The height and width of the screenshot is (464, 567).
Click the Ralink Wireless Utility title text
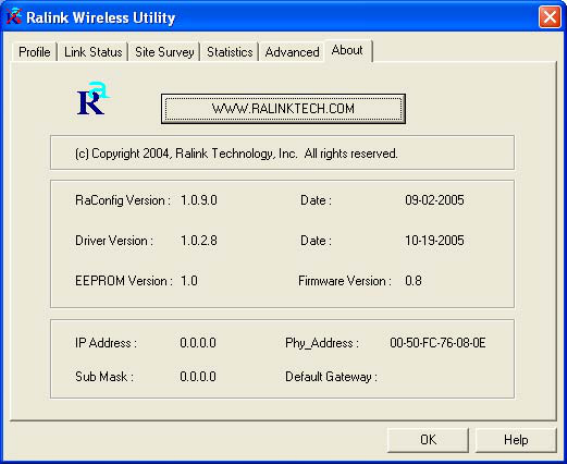click(x=101, y=17)
